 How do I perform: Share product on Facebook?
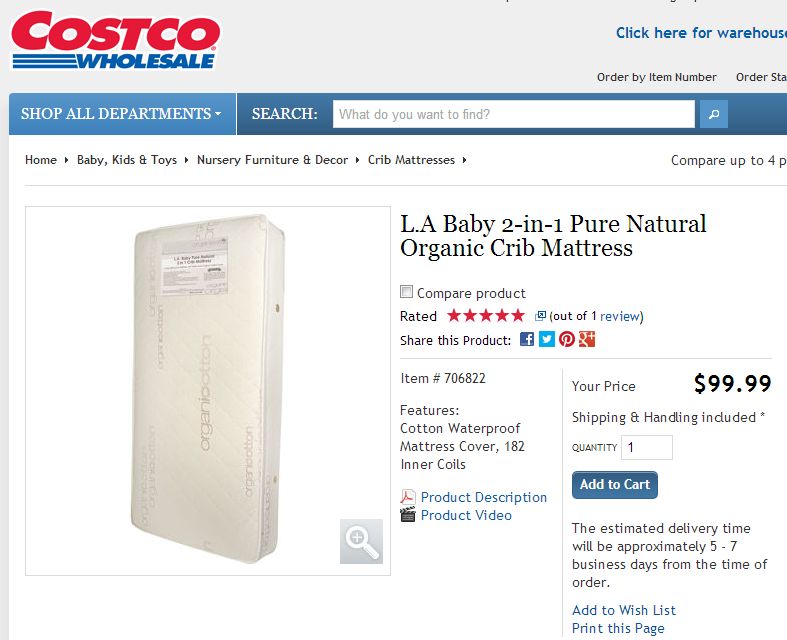tap(527, 339)
